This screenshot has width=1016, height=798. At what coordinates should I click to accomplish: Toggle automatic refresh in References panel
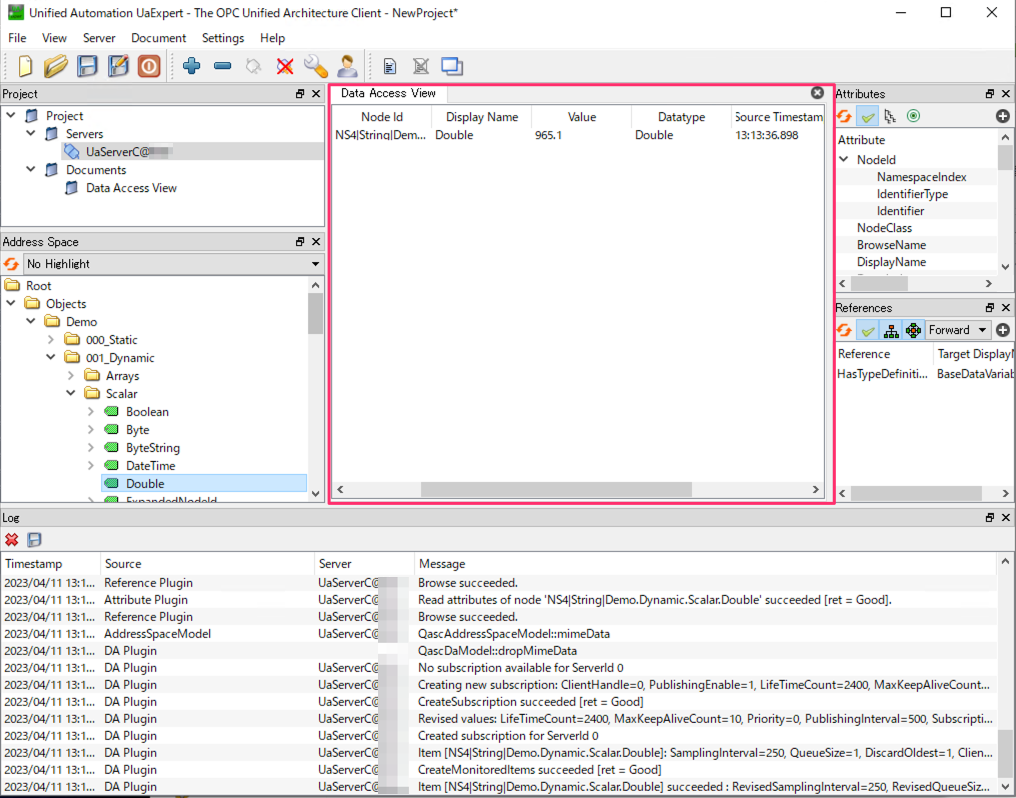[x=867, y=330]
